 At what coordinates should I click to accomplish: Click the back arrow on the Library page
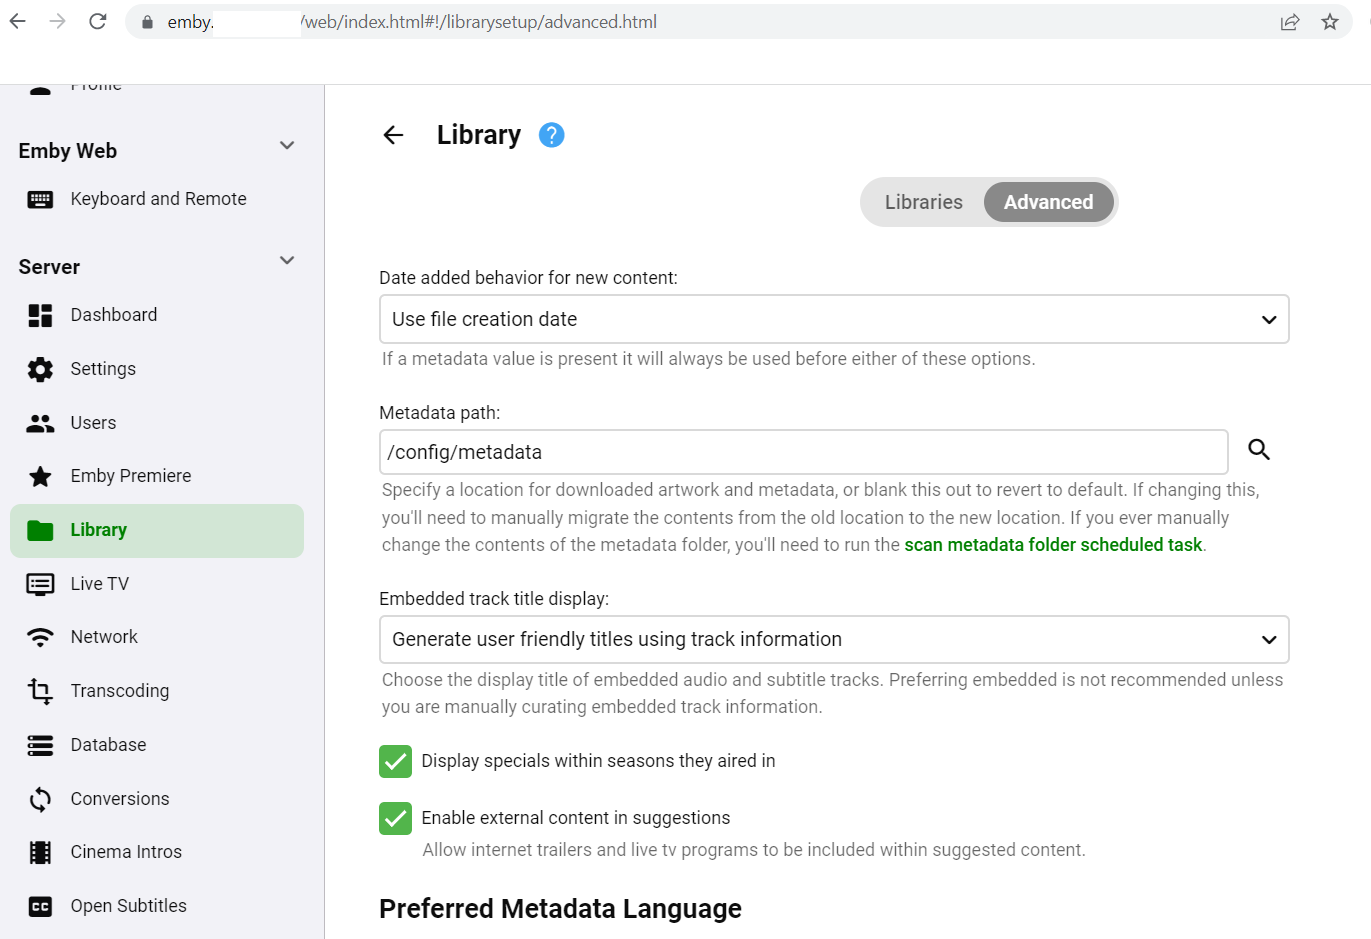coord(392,134)
